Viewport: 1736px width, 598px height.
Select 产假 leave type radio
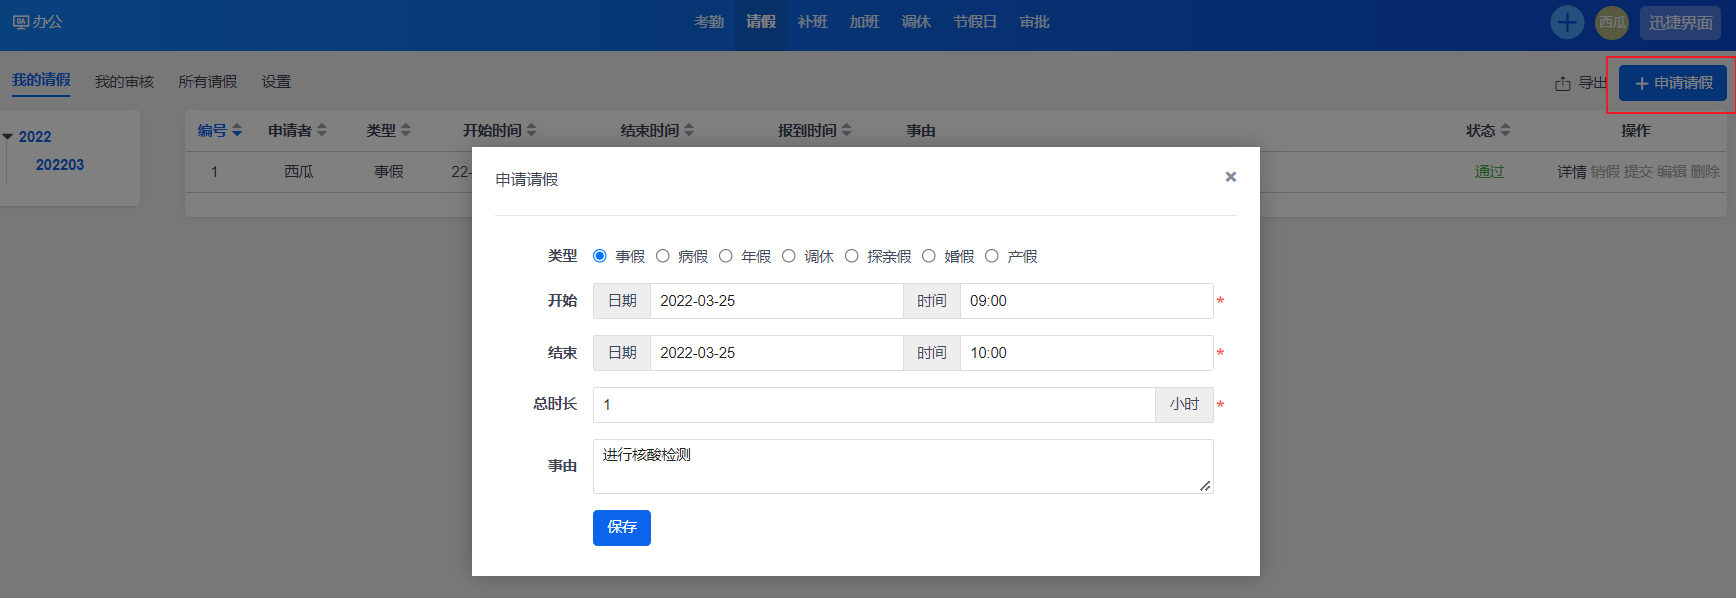992,256
